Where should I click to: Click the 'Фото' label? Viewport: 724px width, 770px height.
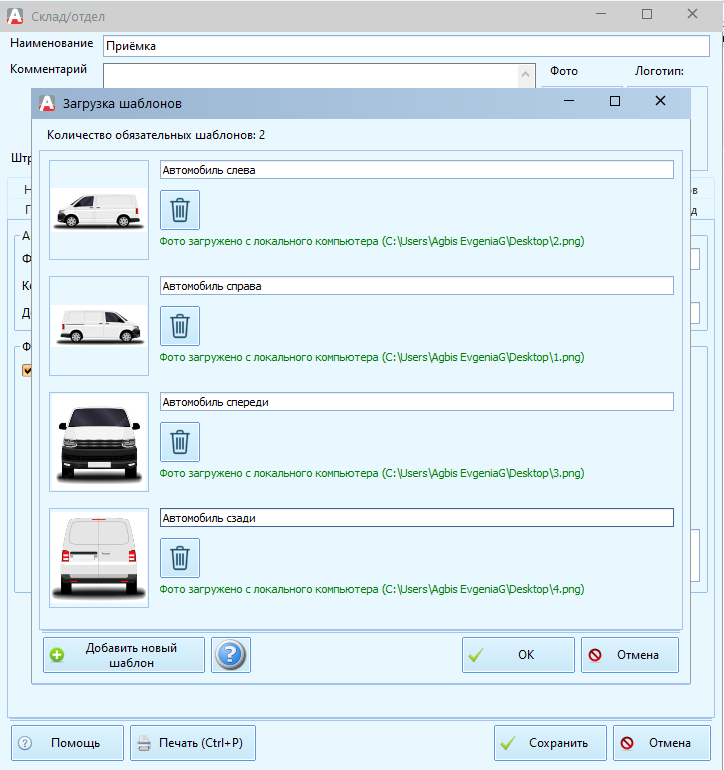[x=564, y=71]
